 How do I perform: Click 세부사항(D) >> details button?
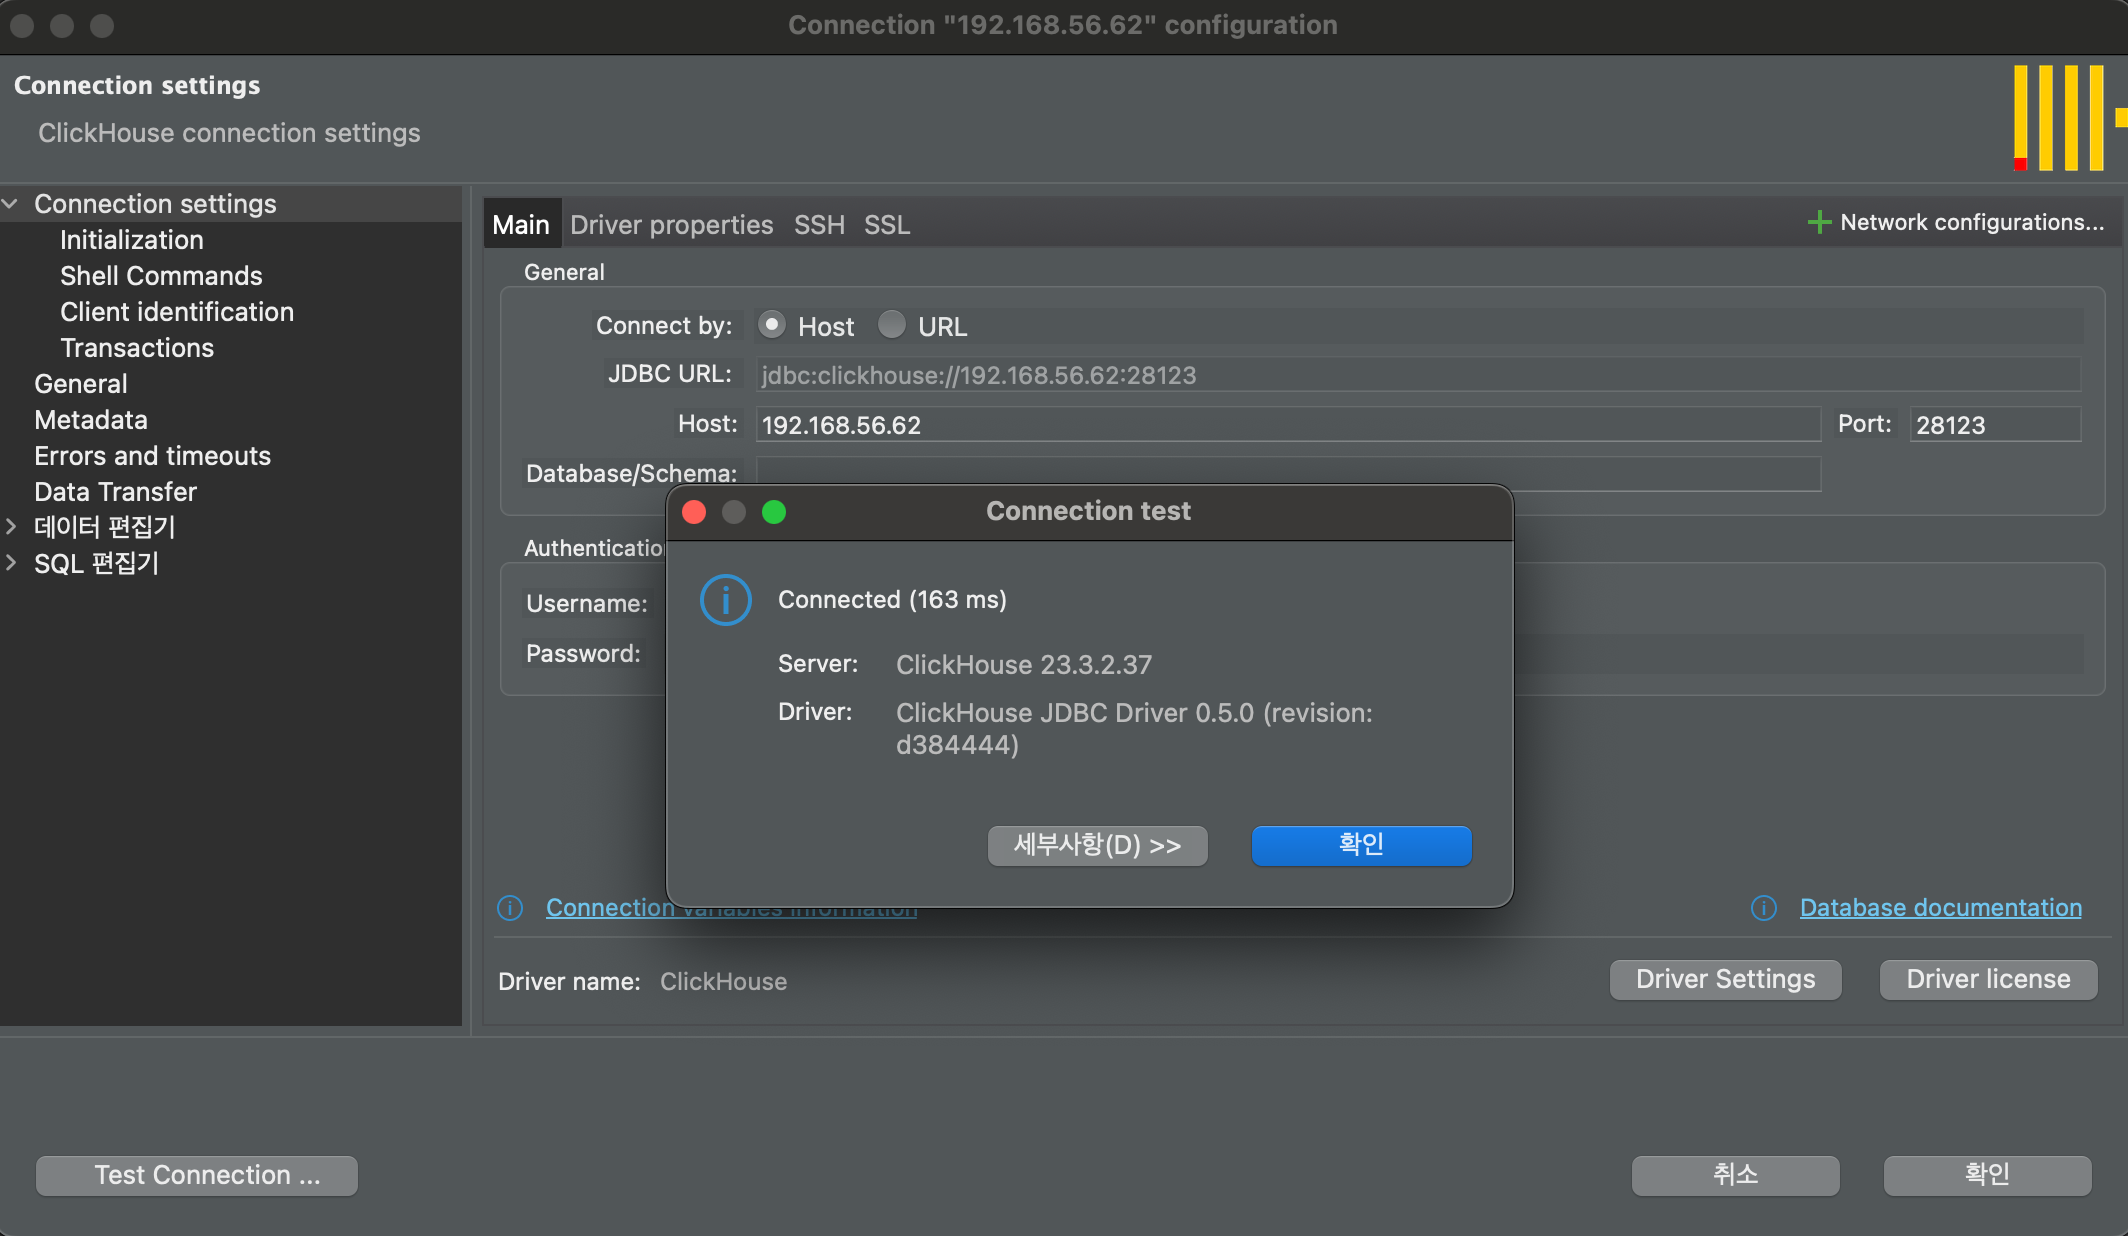click(x=1097, y=845)
